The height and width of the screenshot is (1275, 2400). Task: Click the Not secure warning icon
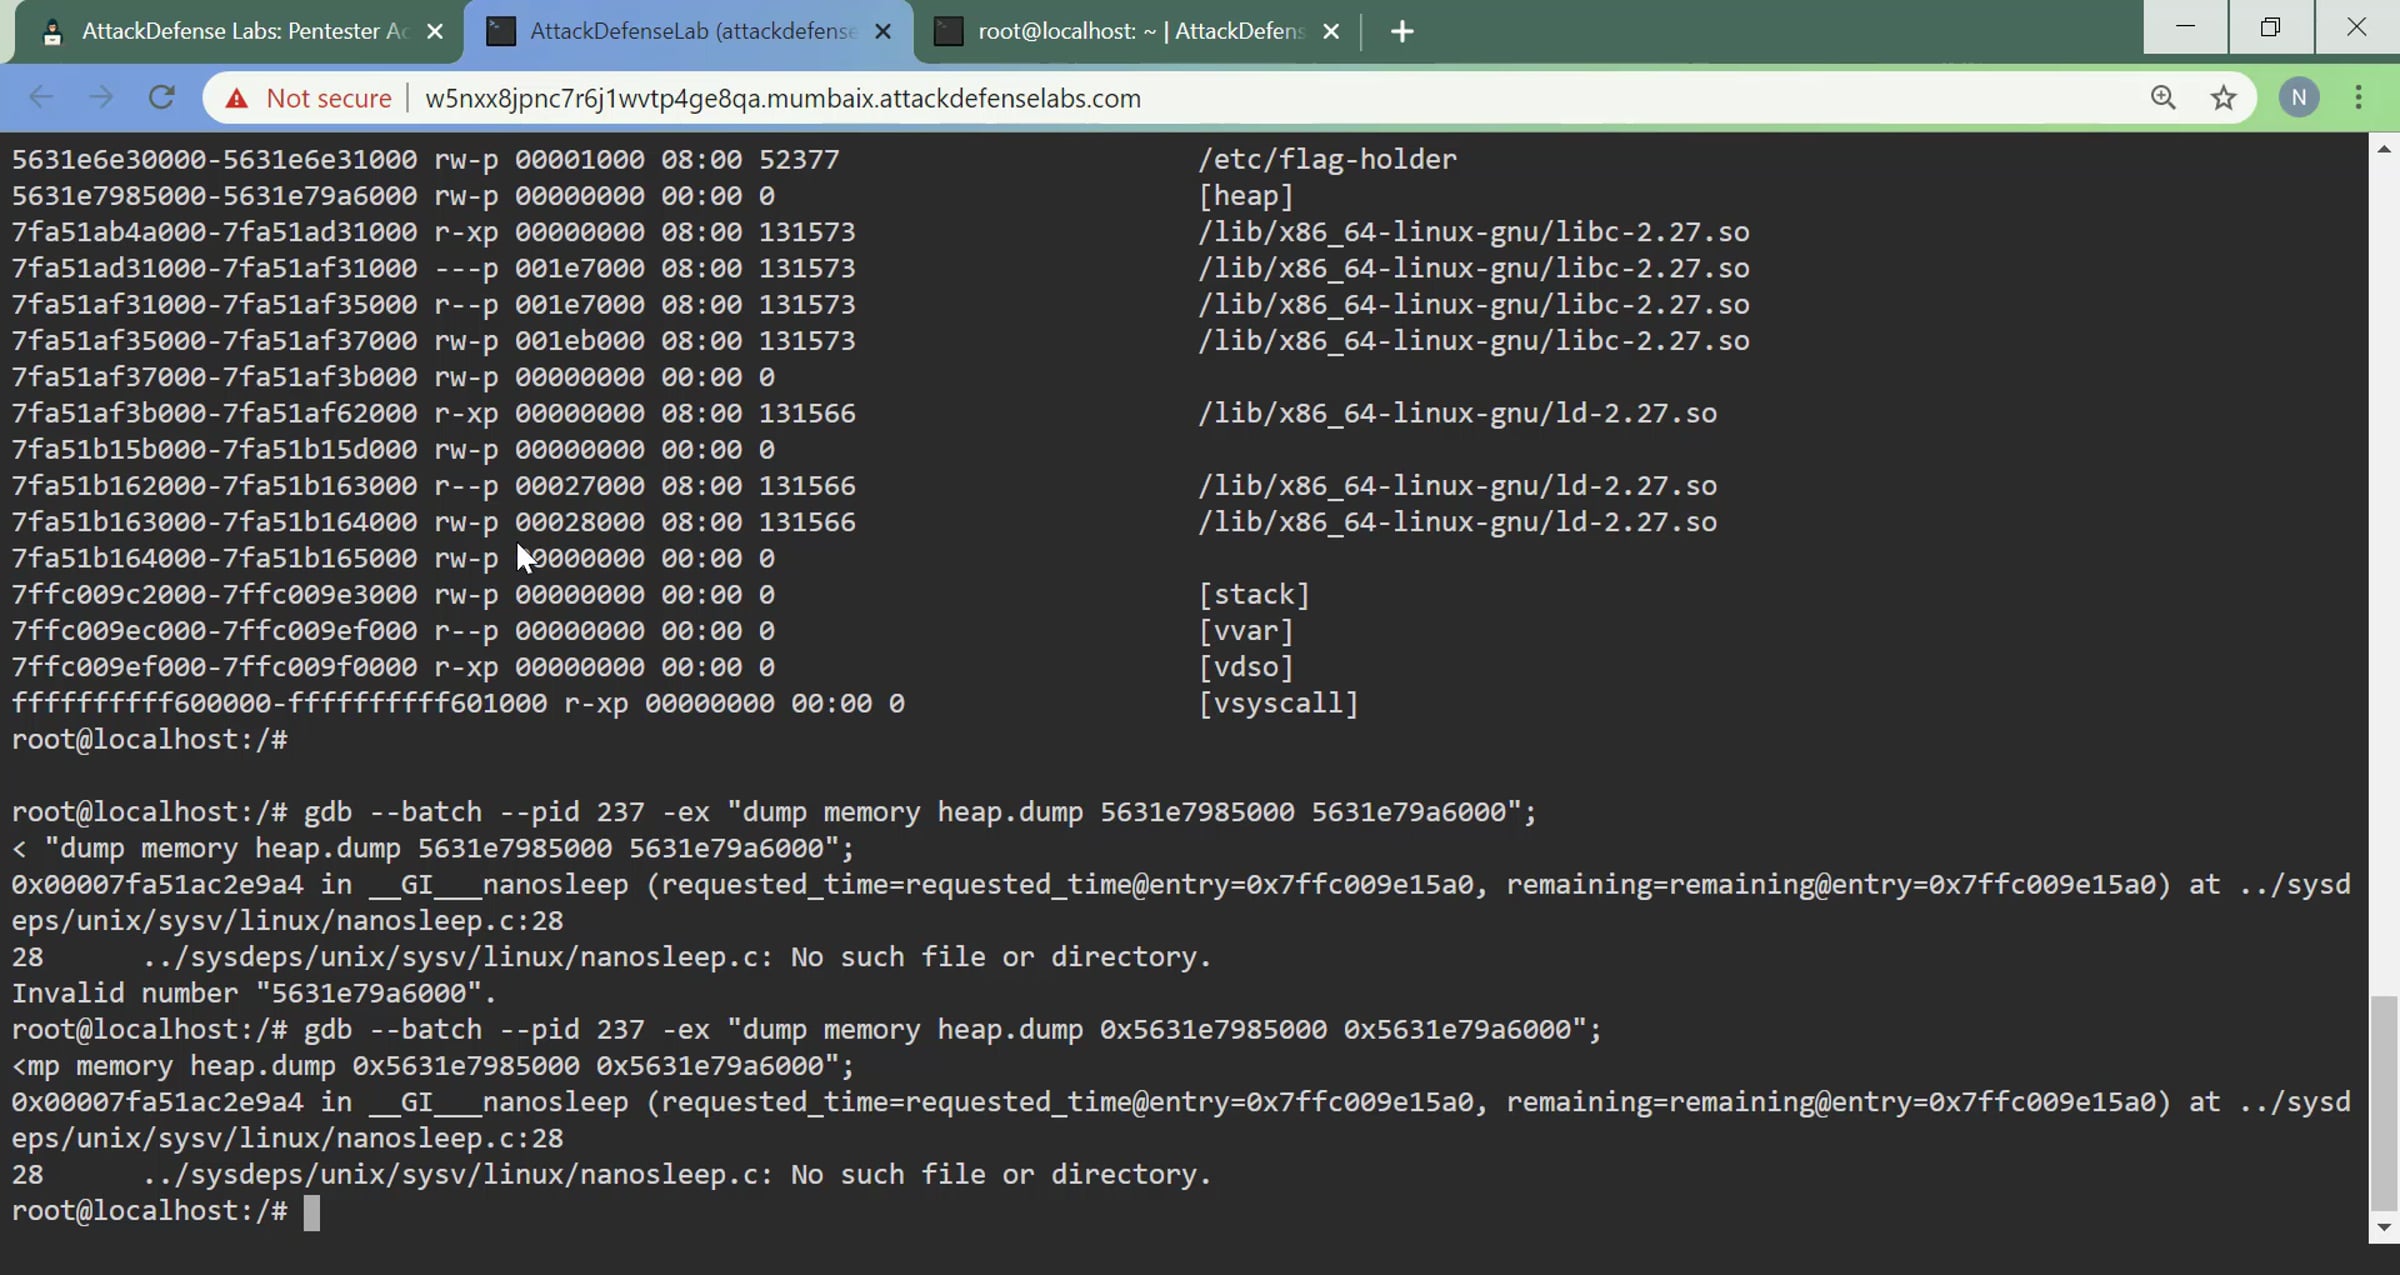click(x=237, y=98)
